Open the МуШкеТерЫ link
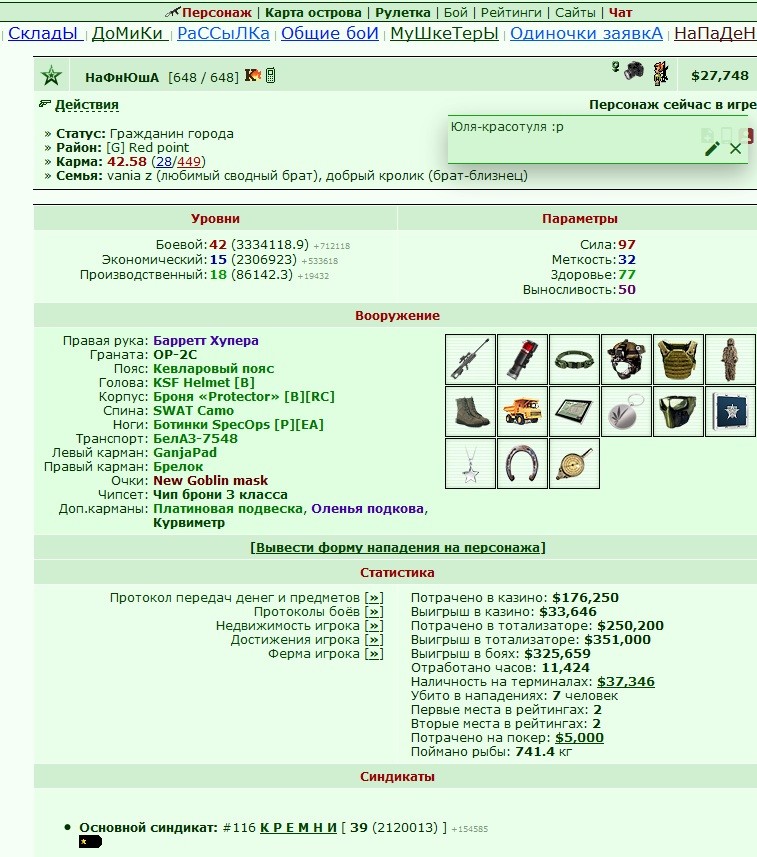The image size is (757, 857). tap(444, 33)
